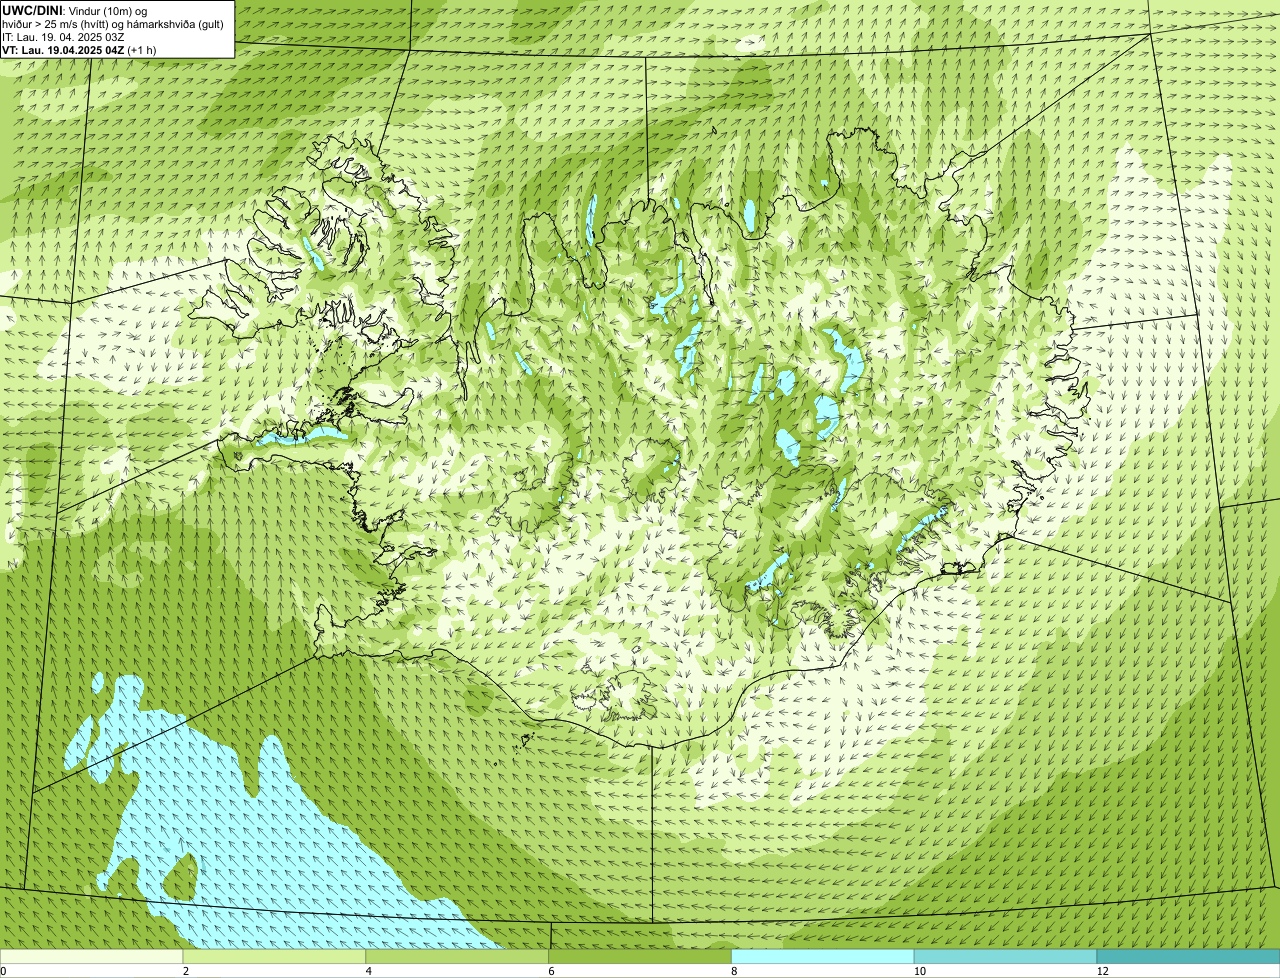Select the 4–6 m/s green band
The image size is (1280, 978).
(x=458, y=957)
